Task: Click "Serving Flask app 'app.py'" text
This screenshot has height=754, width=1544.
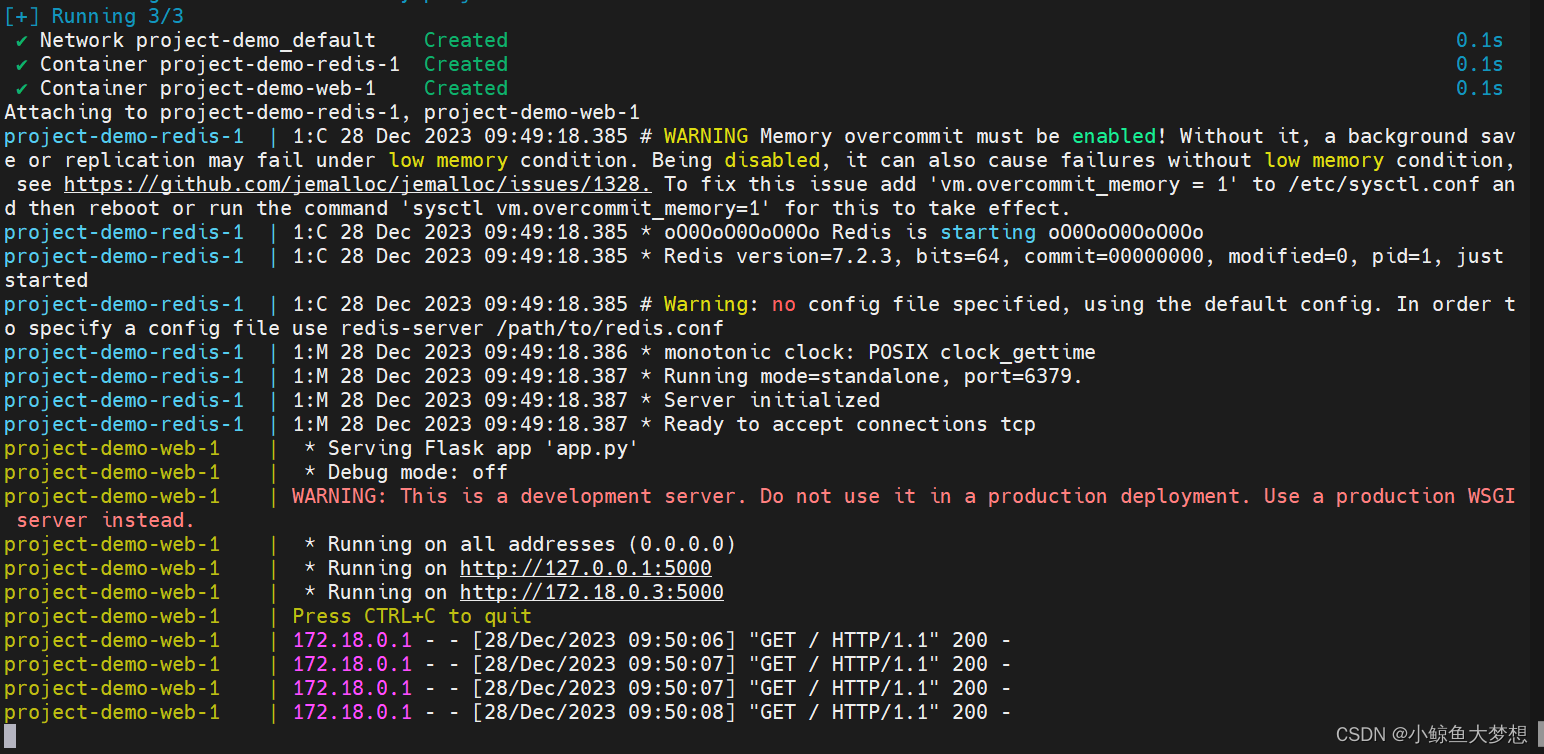Action: pos(483,448)
